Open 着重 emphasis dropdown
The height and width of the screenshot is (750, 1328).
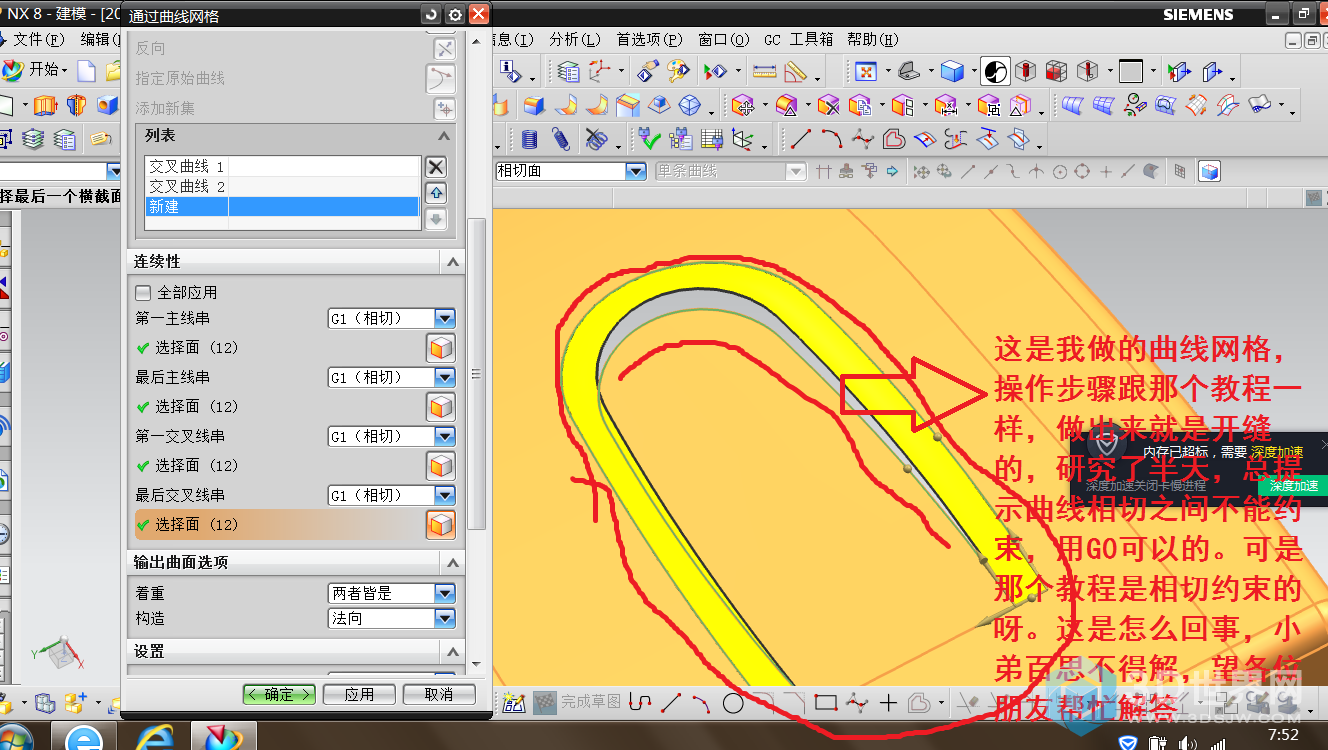445,593
